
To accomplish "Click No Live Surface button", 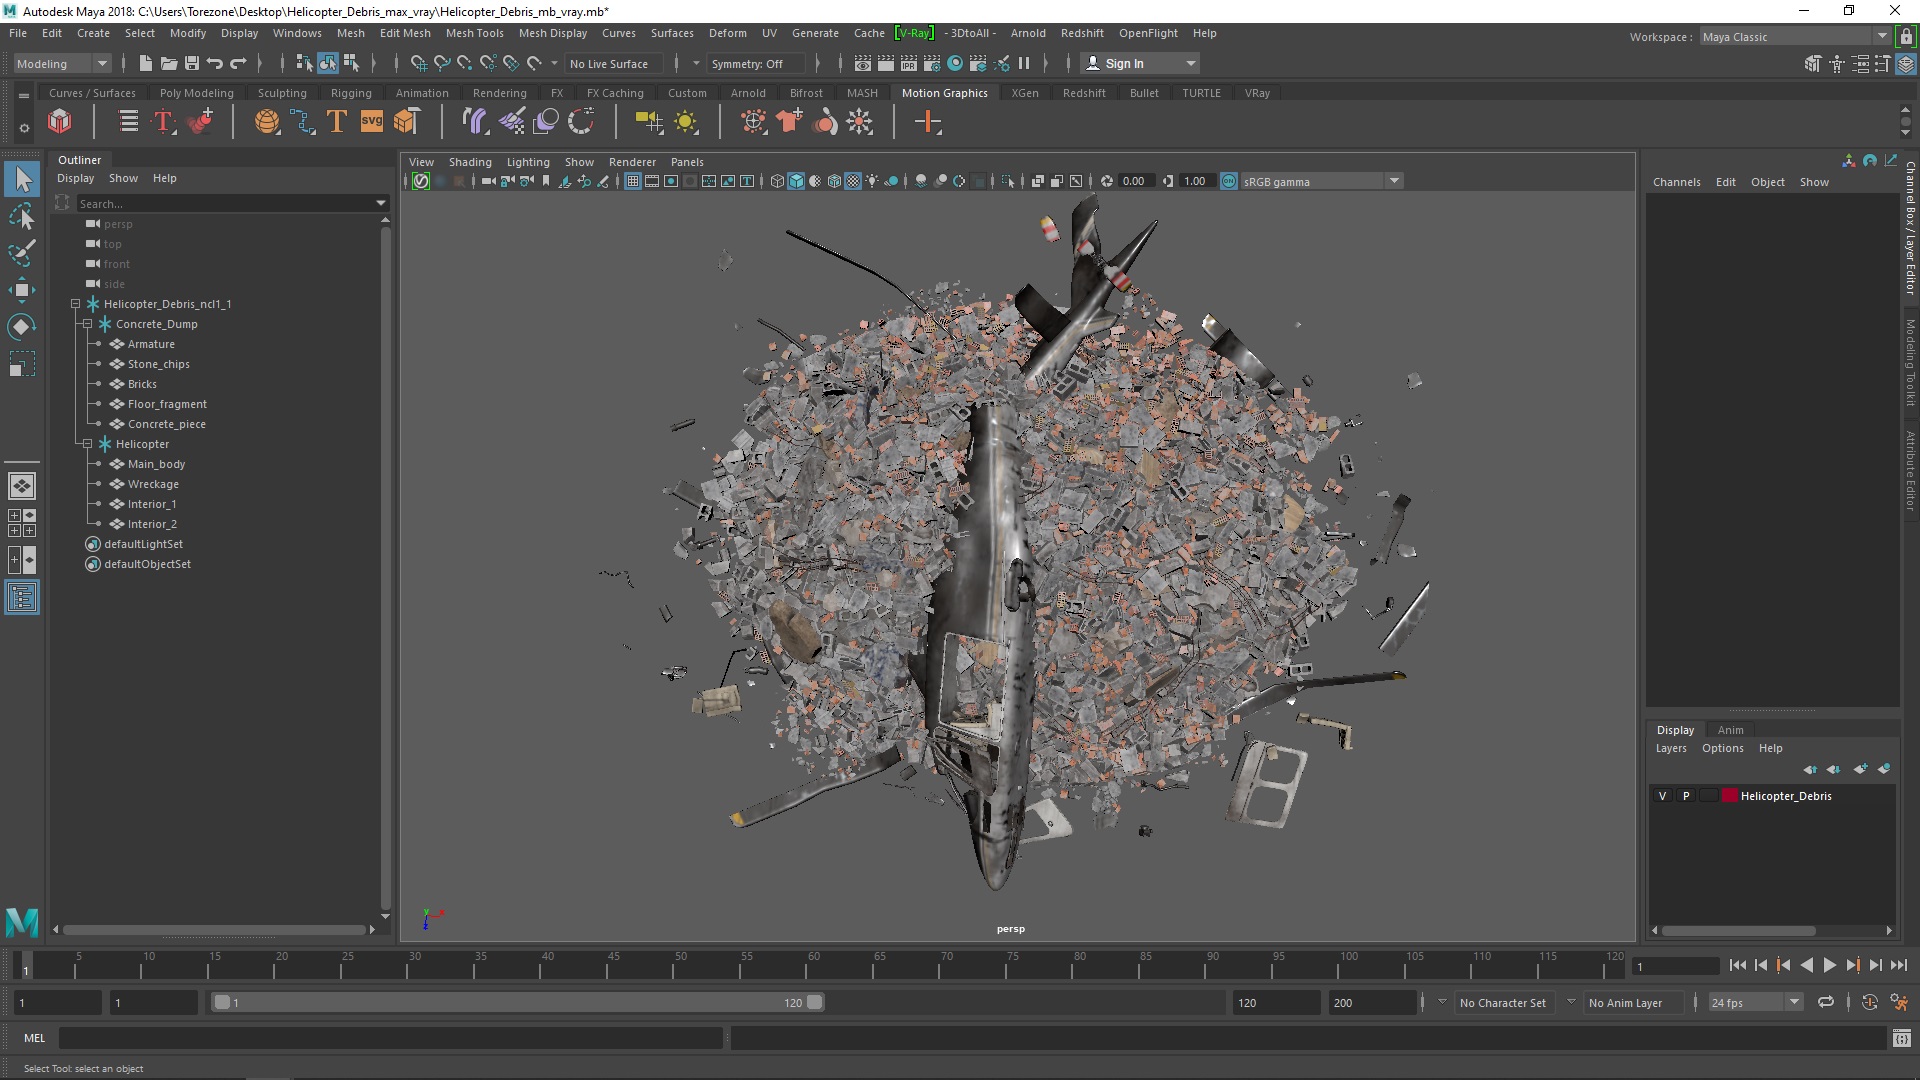I will pos(609,63).
